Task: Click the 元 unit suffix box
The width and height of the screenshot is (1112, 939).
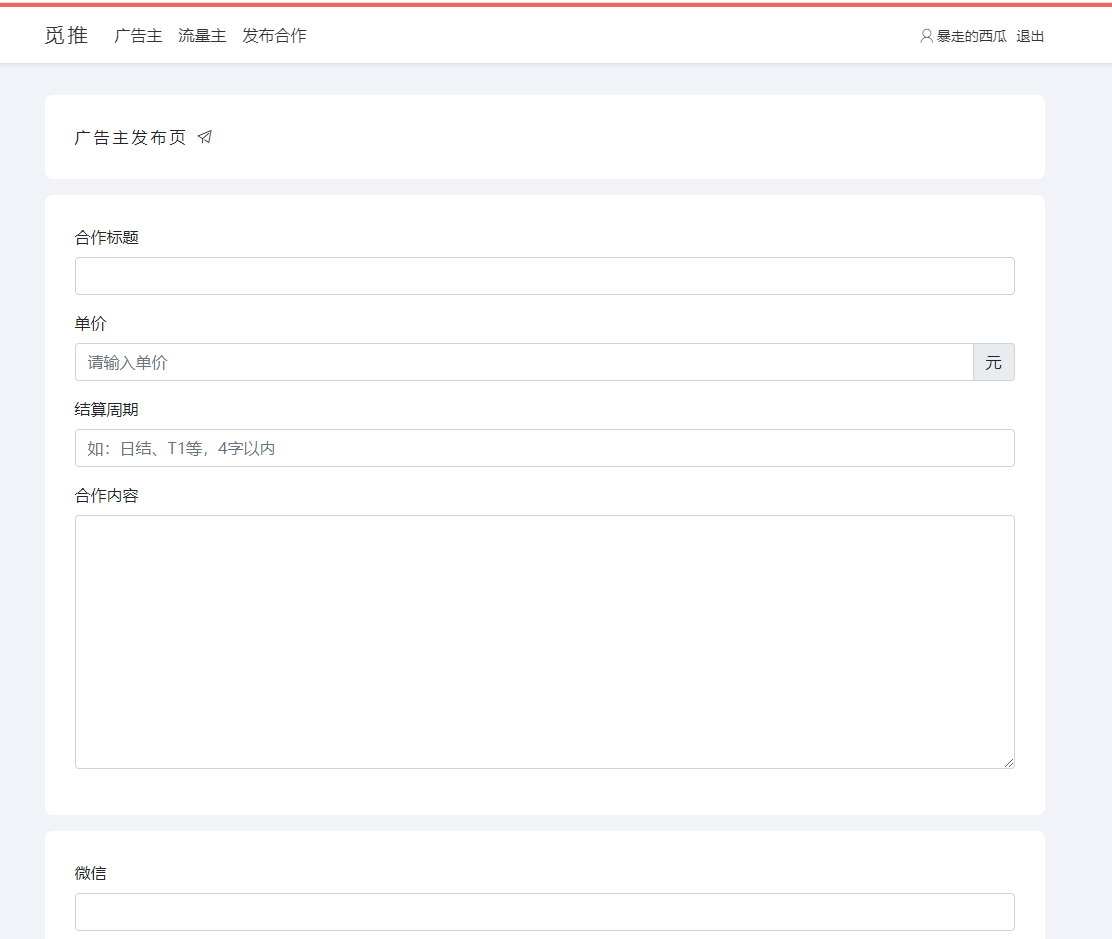Action: click(x=993, y=362)
